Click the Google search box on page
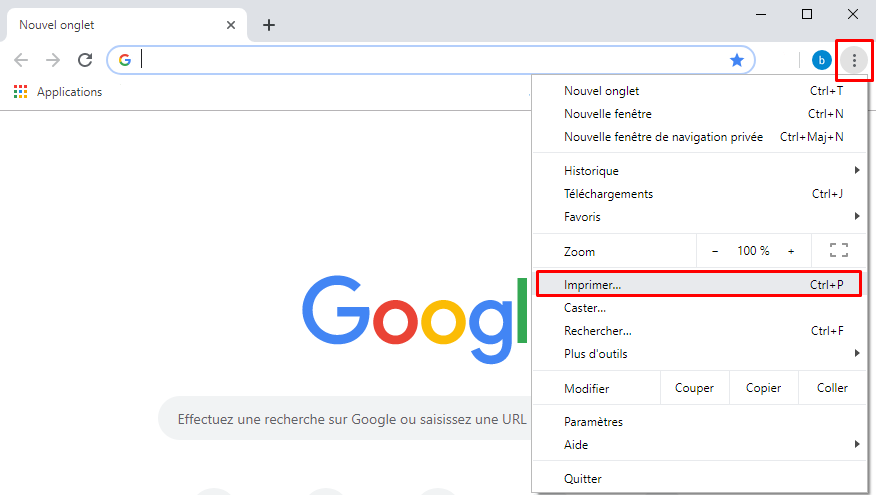The height and width of the screenshot is (497, 876). pyautogui.click(x=345, y=419)
